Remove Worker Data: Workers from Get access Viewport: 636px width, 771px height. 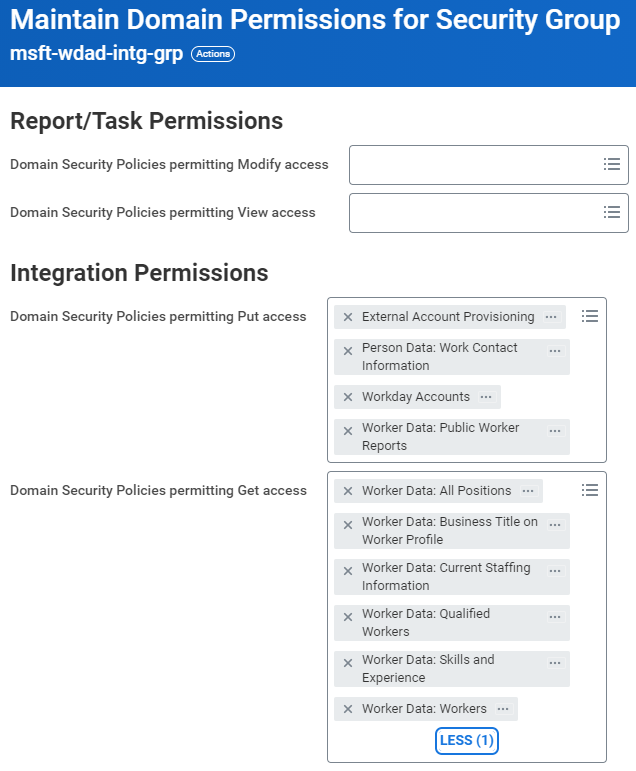point(348,709)
